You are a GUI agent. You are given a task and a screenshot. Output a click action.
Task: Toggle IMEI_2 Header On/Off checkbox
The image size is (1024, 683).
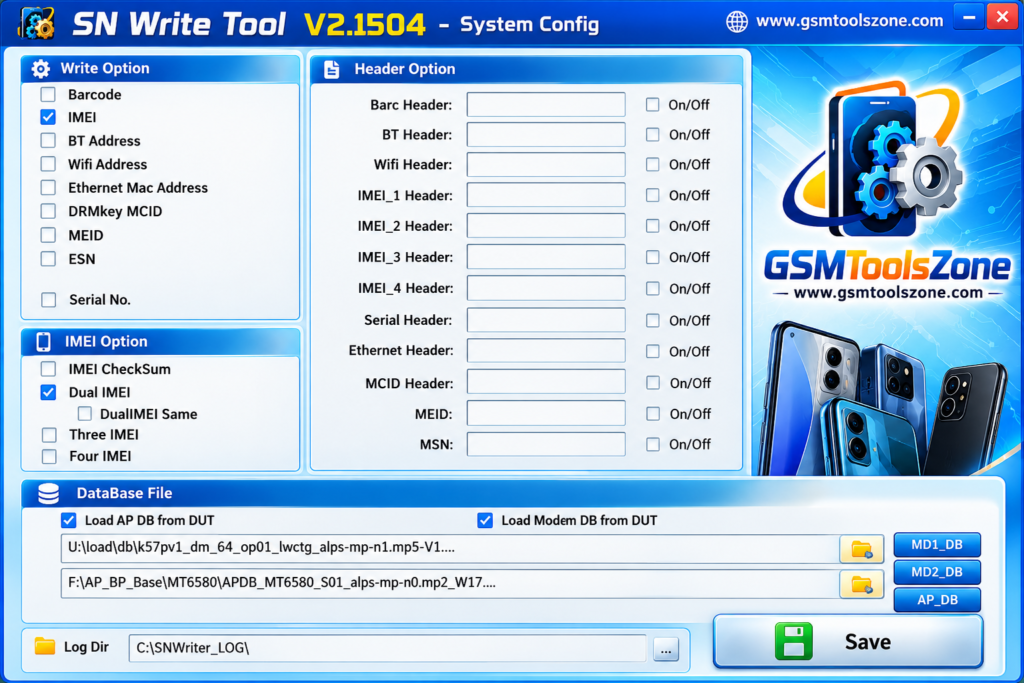click(x=652, y=226)
